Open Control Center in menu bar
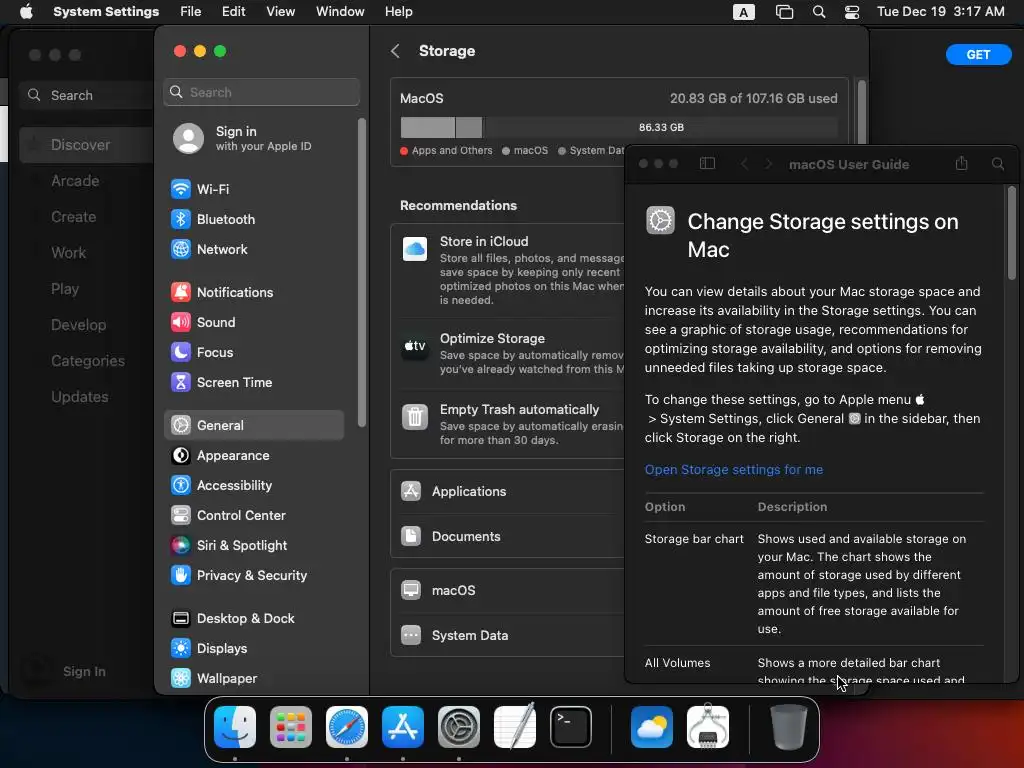 tap(852, 12)
